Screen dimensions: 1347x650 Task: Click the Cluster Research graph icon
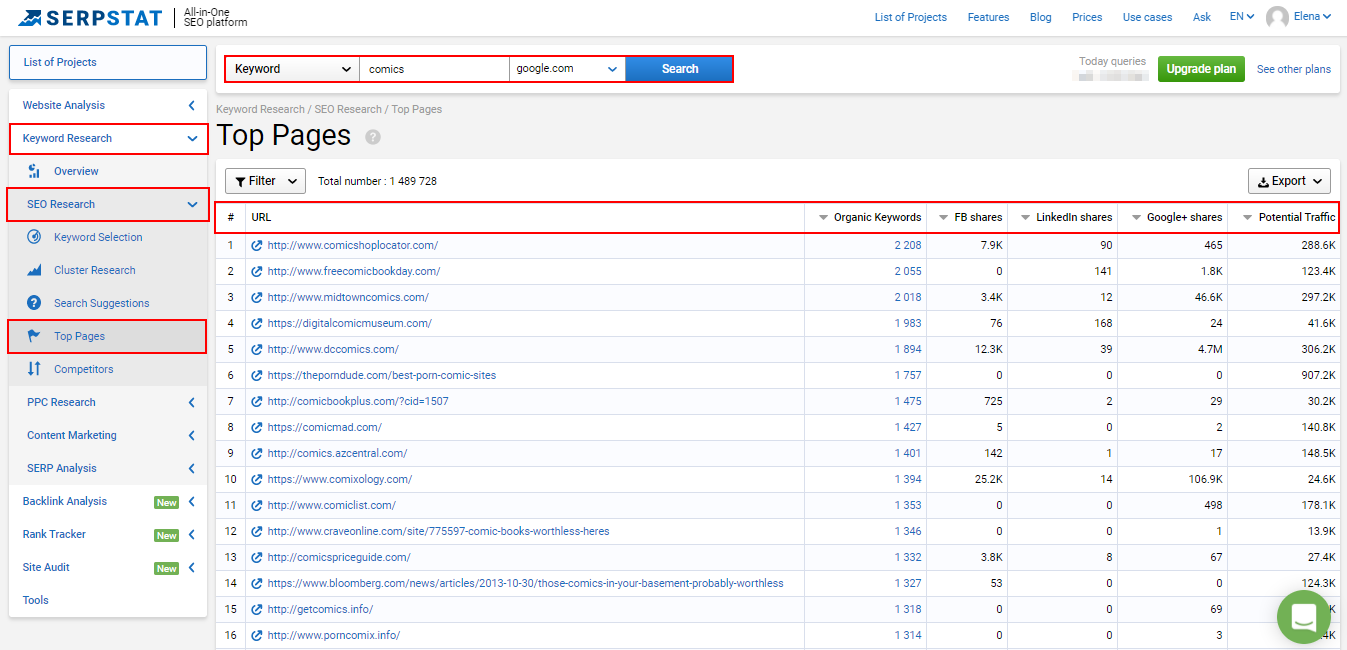coord(34,270)
